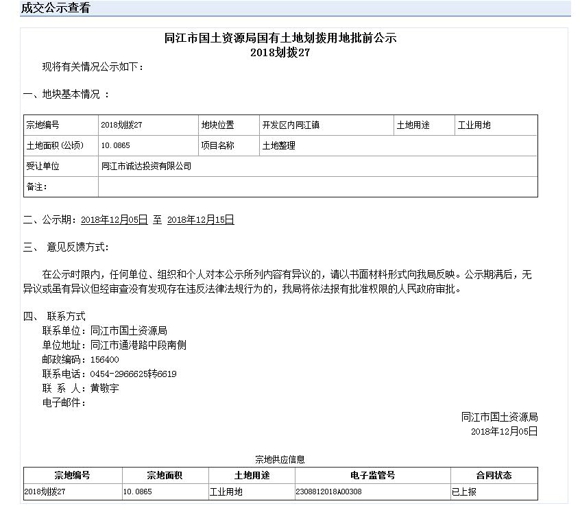This screenshot has height=521, width=580.
Task: Click the empty 备注 remarks cell
Action: tap(318, 187)
